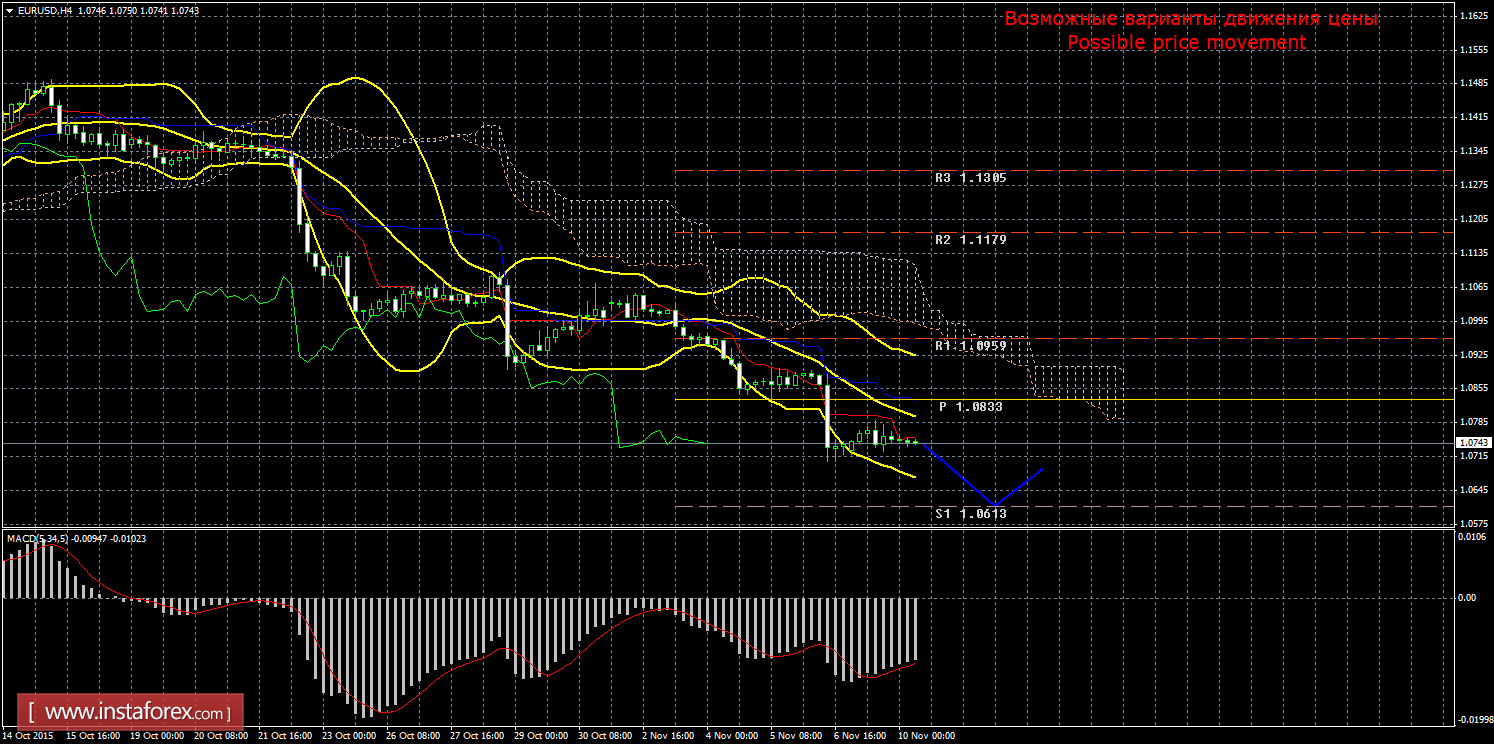This screenshot has height=744, width=1494.
Task: Click the '10 Nov 00:00' time axis label
Action: pos(926,735)
